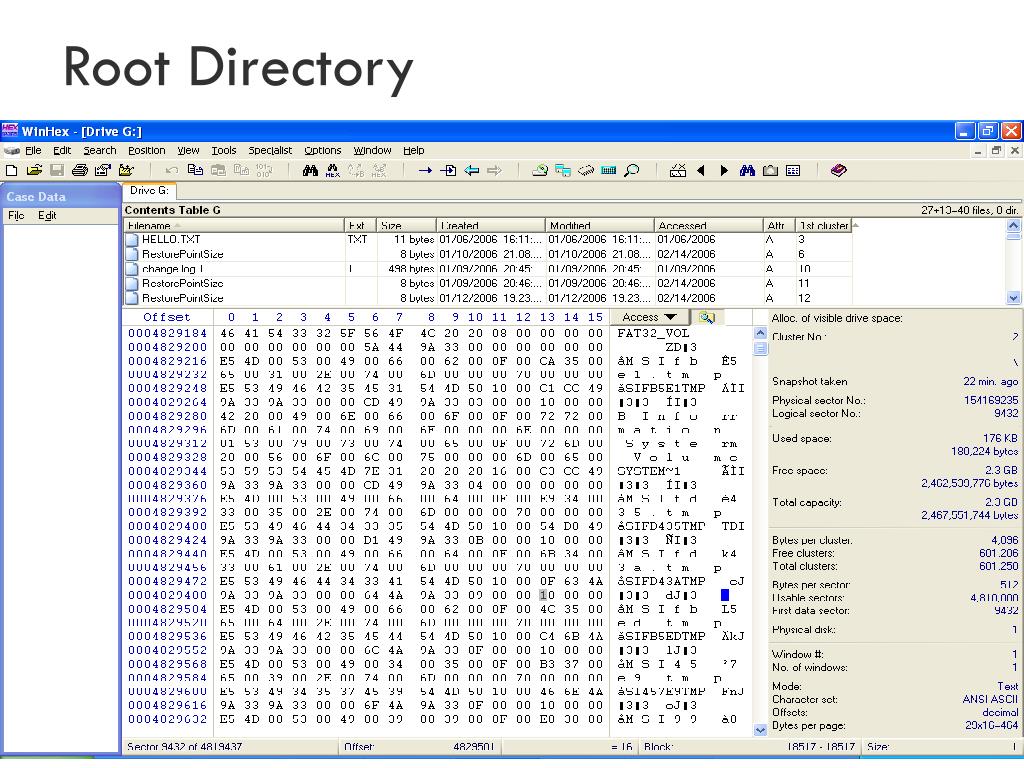The image size is (1024, 768).
Task: Click the Back blue arrow icon
Action: point(472,171)
